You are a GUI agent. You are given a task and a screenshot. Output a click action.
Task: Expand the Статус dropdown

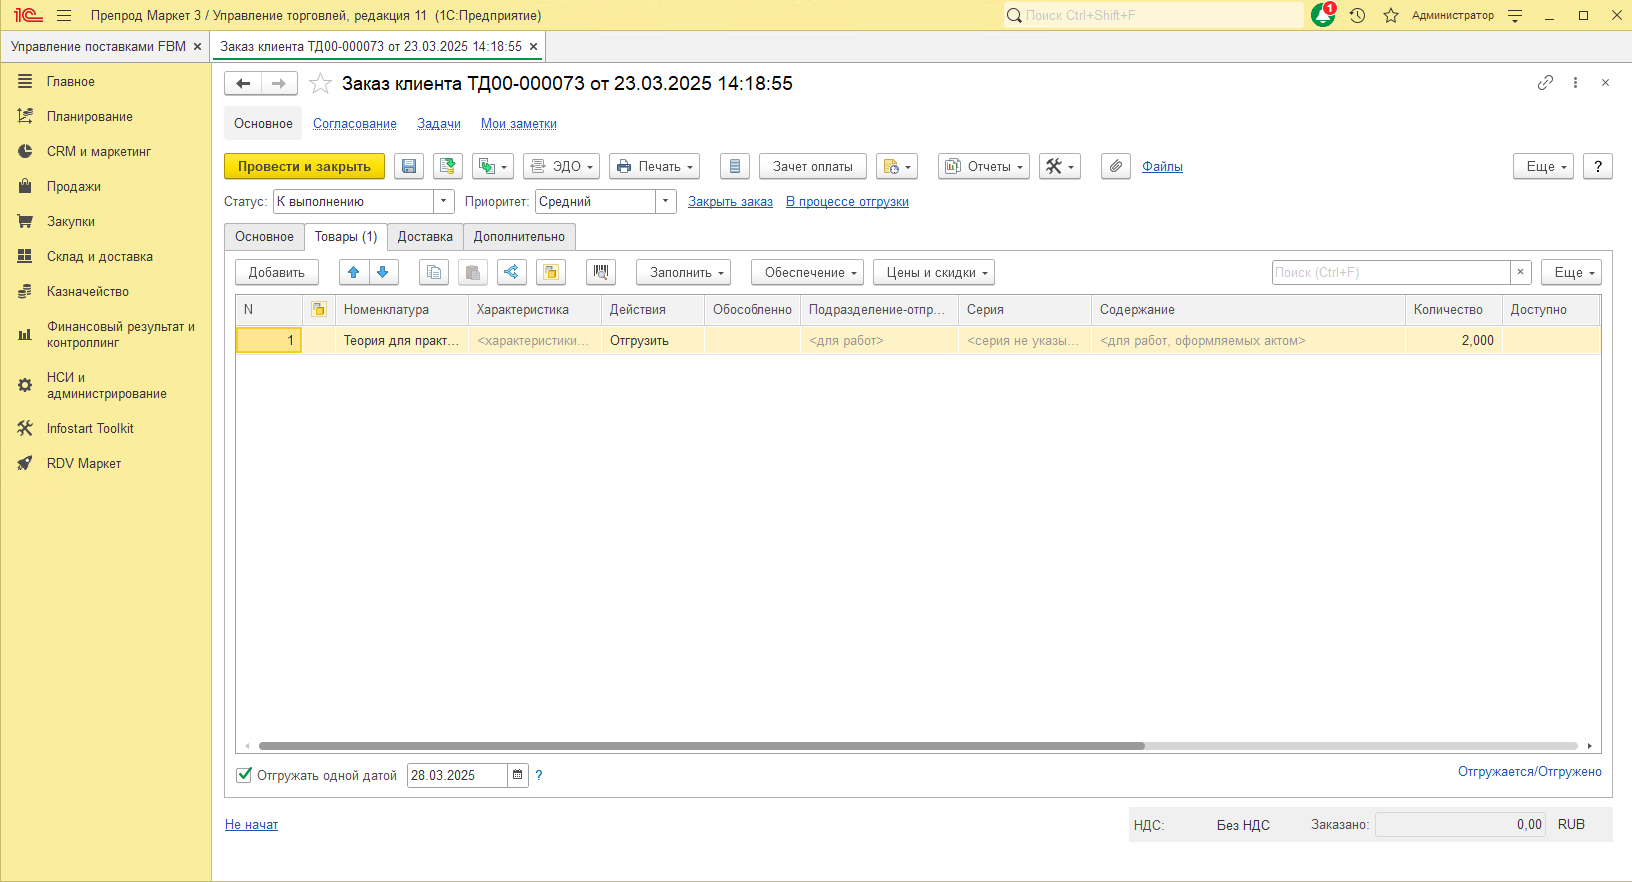444,202
